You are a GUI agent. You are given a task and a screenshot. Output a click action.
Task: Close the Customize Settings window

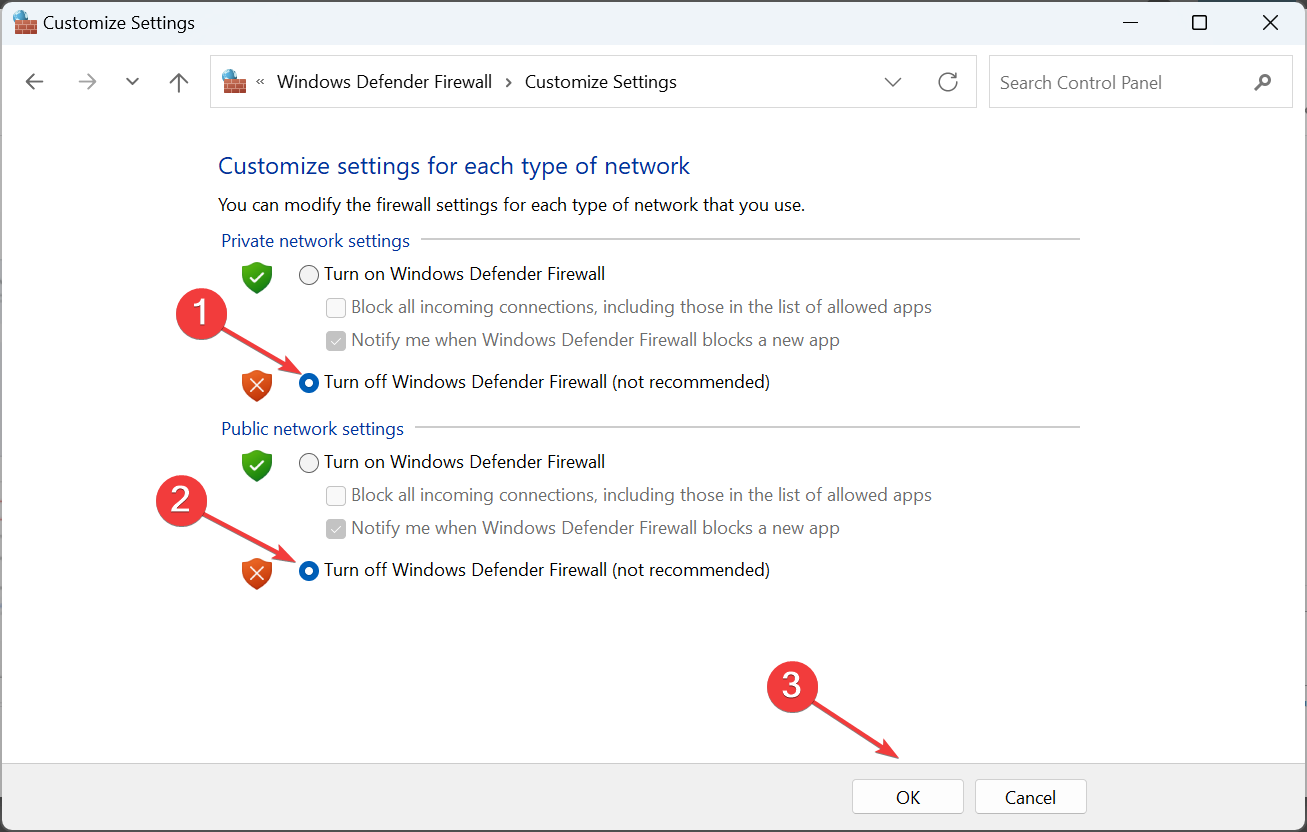pyautogui.click(x=1270, y=22)
